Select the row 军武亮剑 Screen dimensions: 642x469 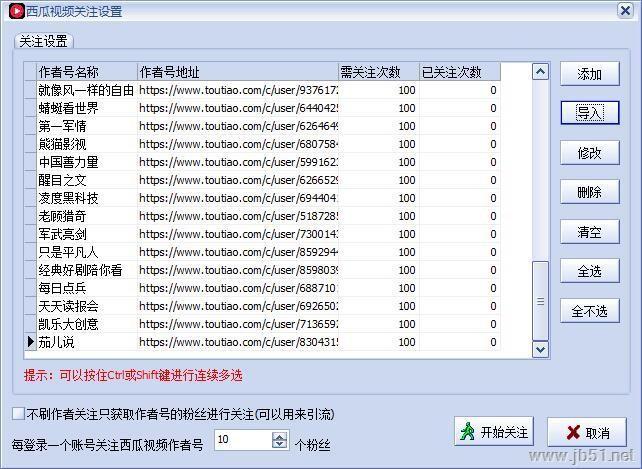(262, 234)
